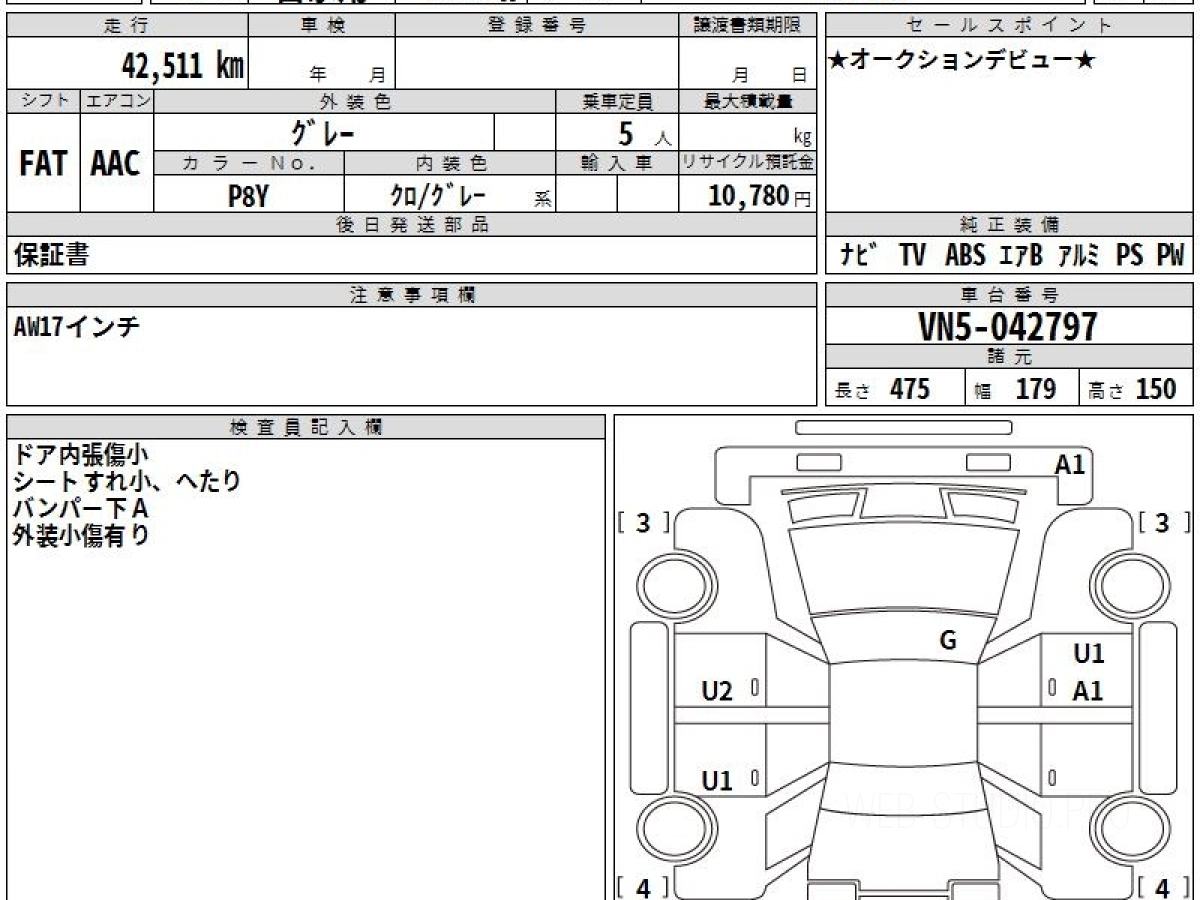1200x900 pixels.
Task: Select the color code P8Y
Action: [x=248, y=195]
